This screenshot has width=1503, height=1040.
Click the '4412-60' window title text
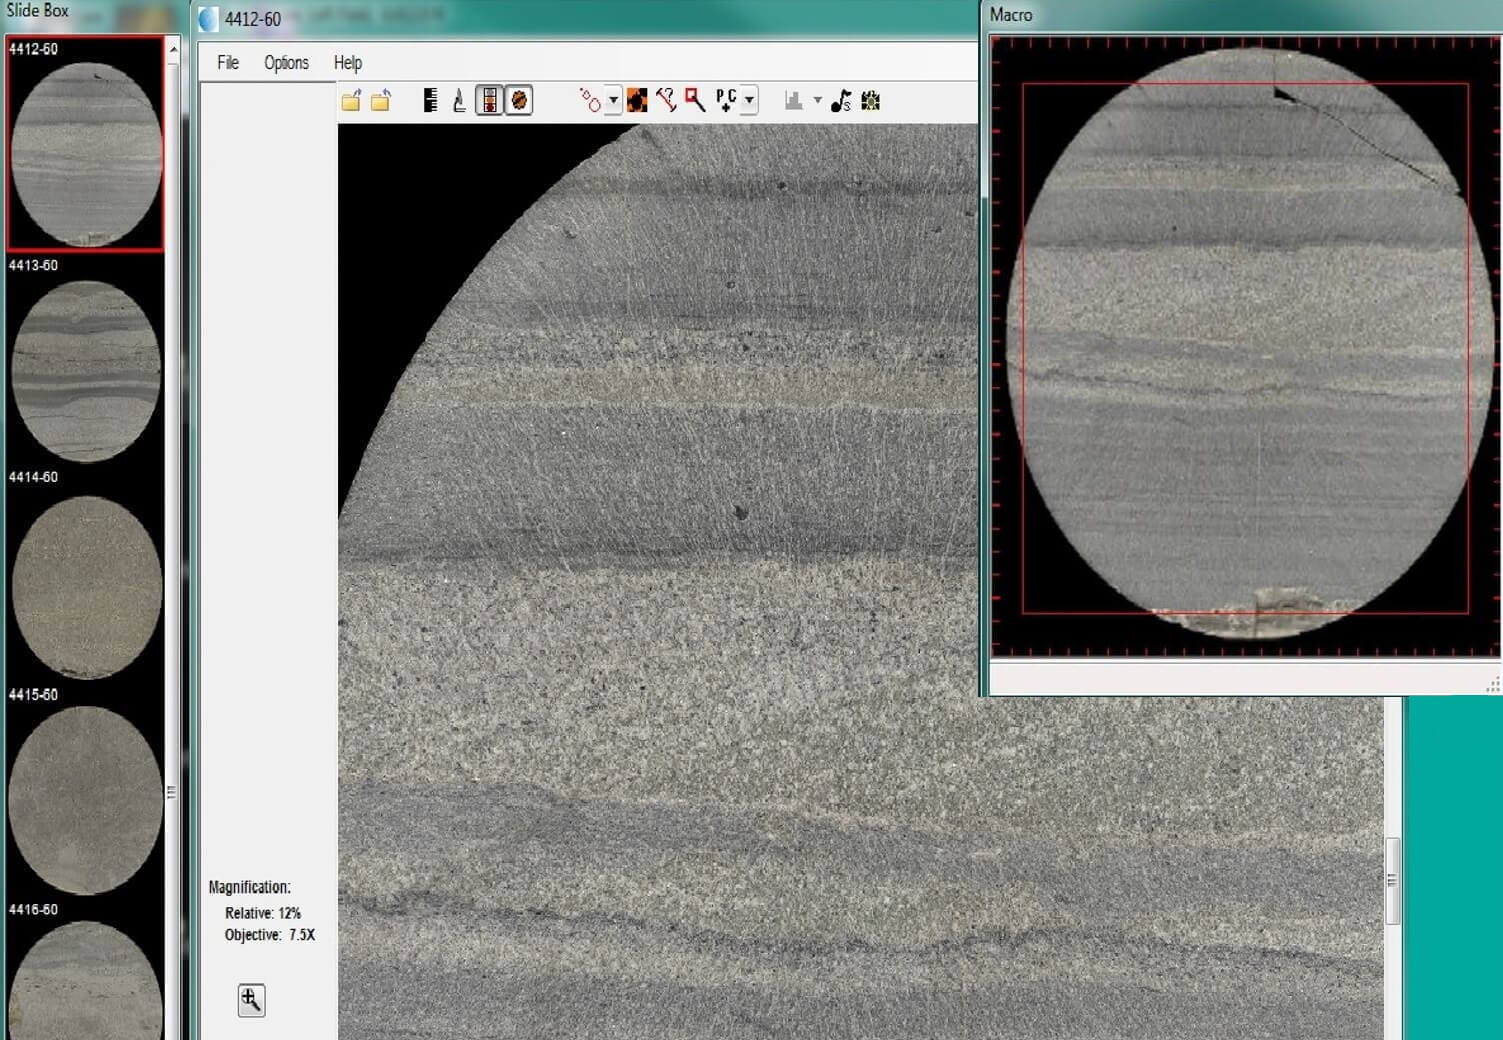tap(253, 19)
